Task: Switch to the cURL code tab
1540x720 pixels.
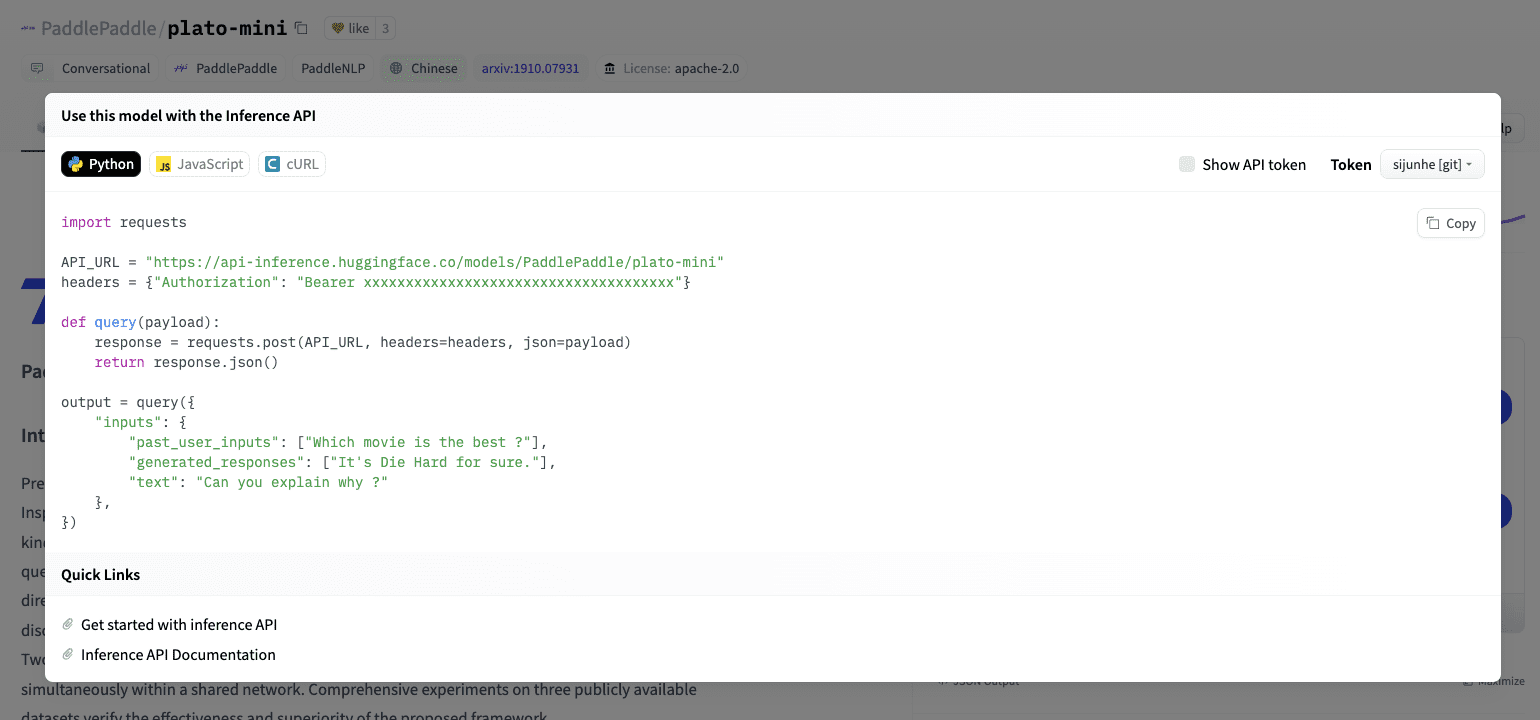Action: pos(291,164)
